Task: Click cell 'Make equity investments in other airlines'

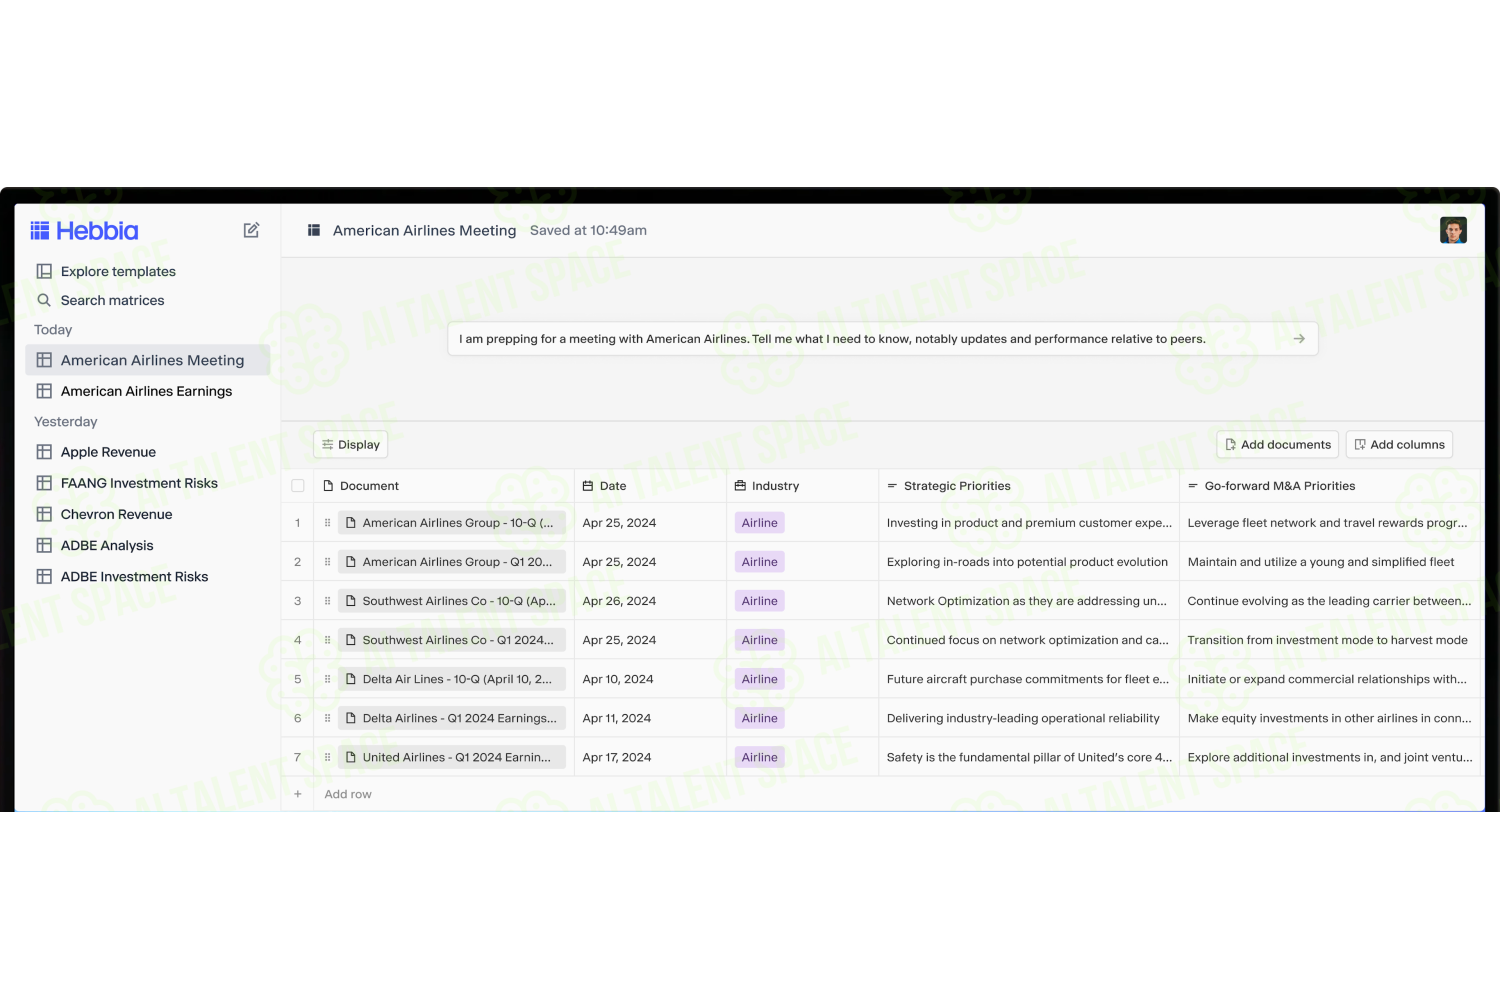Action: coord(1329,718)
